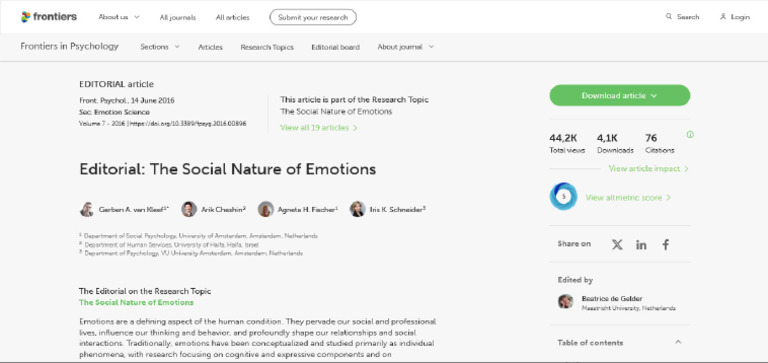Open View article impact link
This screenshot has width=768, height=363.
point(648,169)
